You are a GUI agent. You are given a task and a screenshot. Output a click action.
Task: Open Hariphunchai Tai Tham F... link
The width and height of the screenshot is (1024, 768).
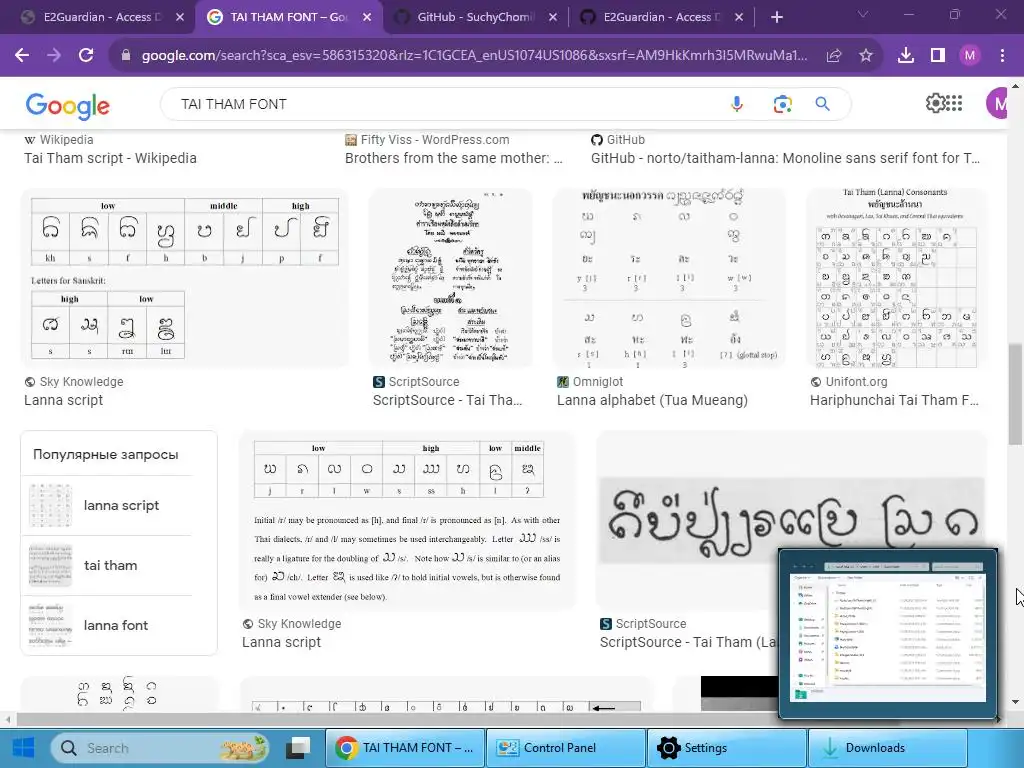pyautogui.click(x=894, y=400)
